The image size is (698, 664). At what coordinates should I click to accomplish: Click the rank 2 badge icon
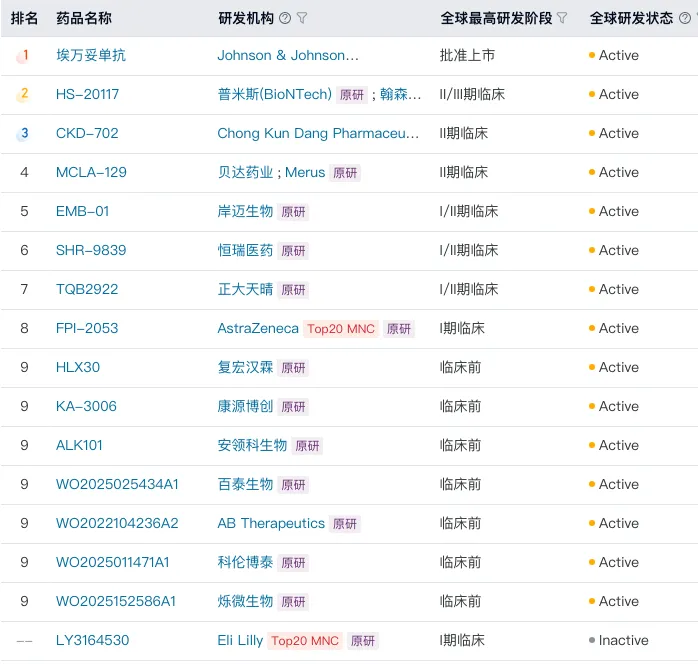coord(24,95)
